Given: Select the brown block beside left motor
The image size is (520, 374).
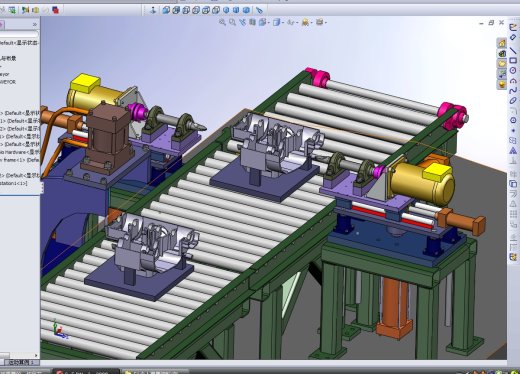Looking at the screenshot, I should tap(107, 137).
